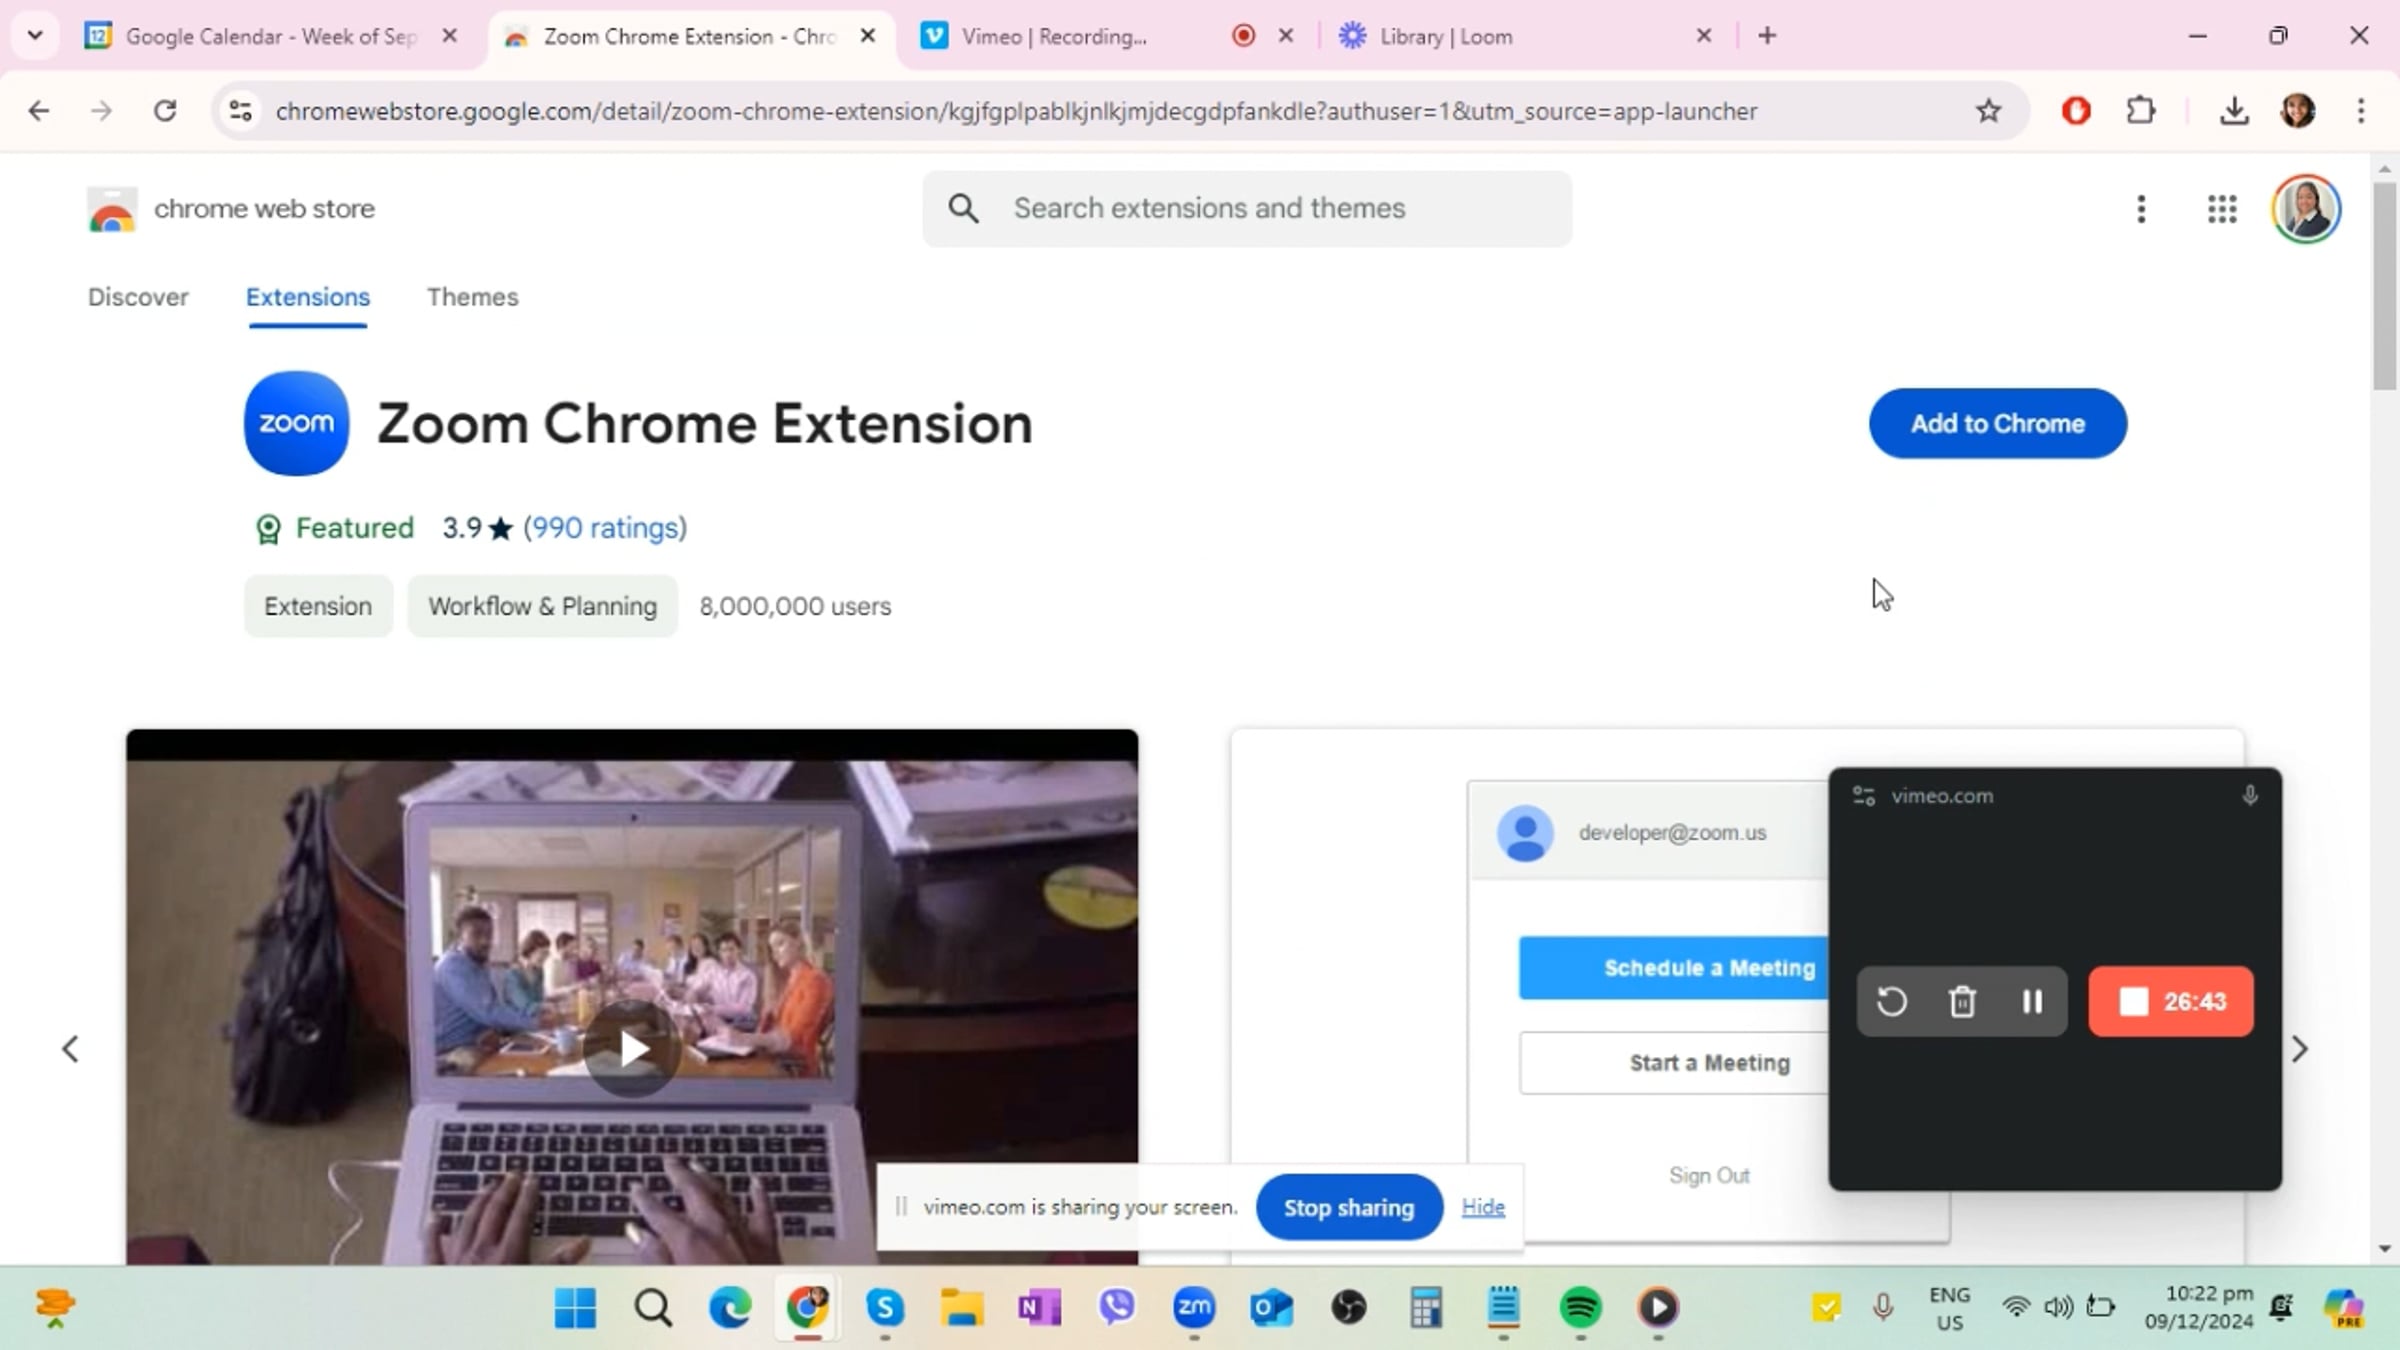Open the Chrome Web Store three-dot menu

(x=2141, y=209)
